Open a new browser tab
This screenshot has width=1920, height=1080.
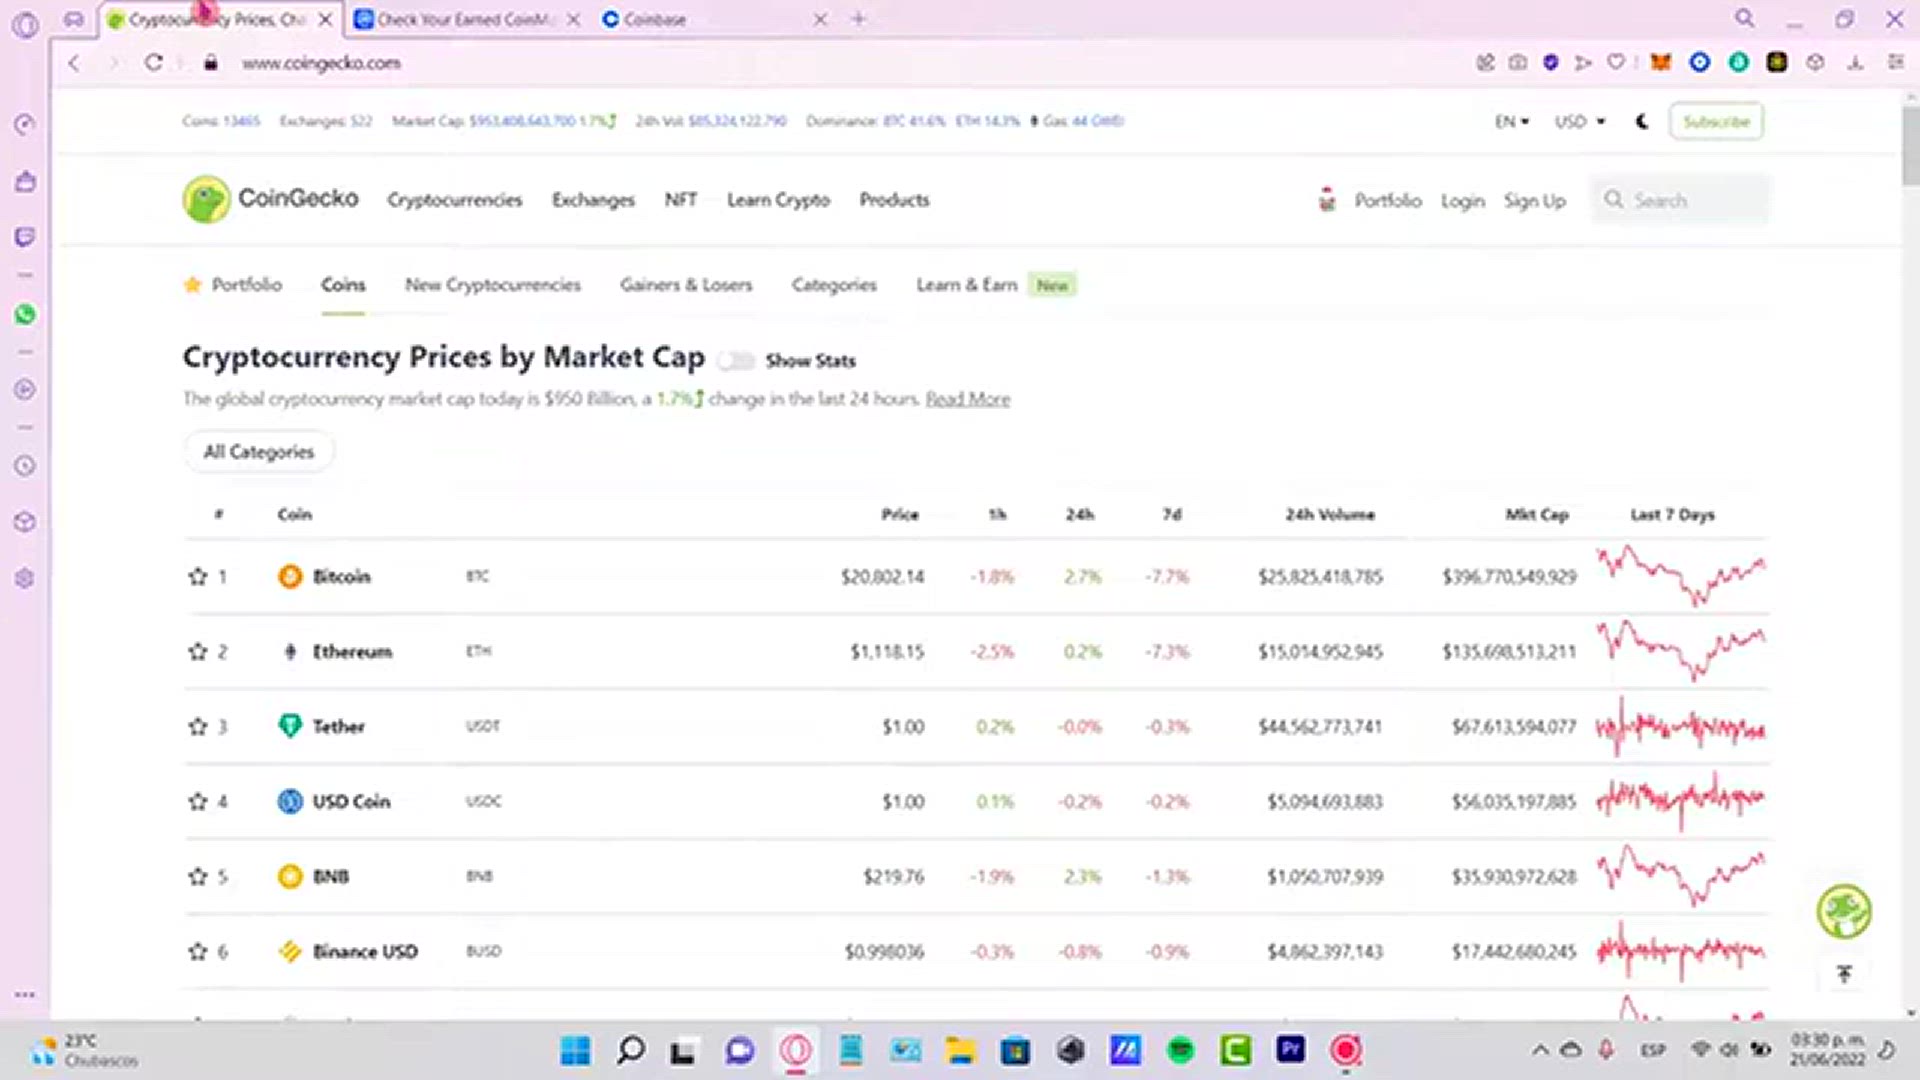click(x=858, y=19)
